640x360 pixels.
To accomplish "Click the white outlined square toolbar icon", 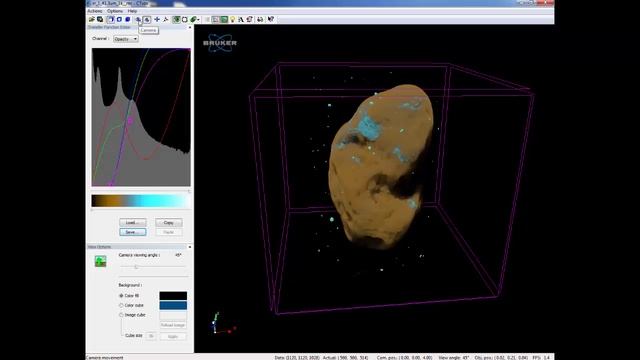I will click(184, 19).
